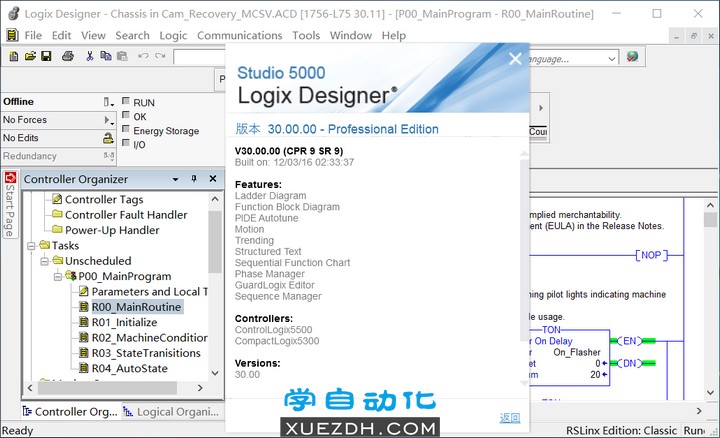
Task: Click the Copy toolbar icon
Action: tap(106, 56)
